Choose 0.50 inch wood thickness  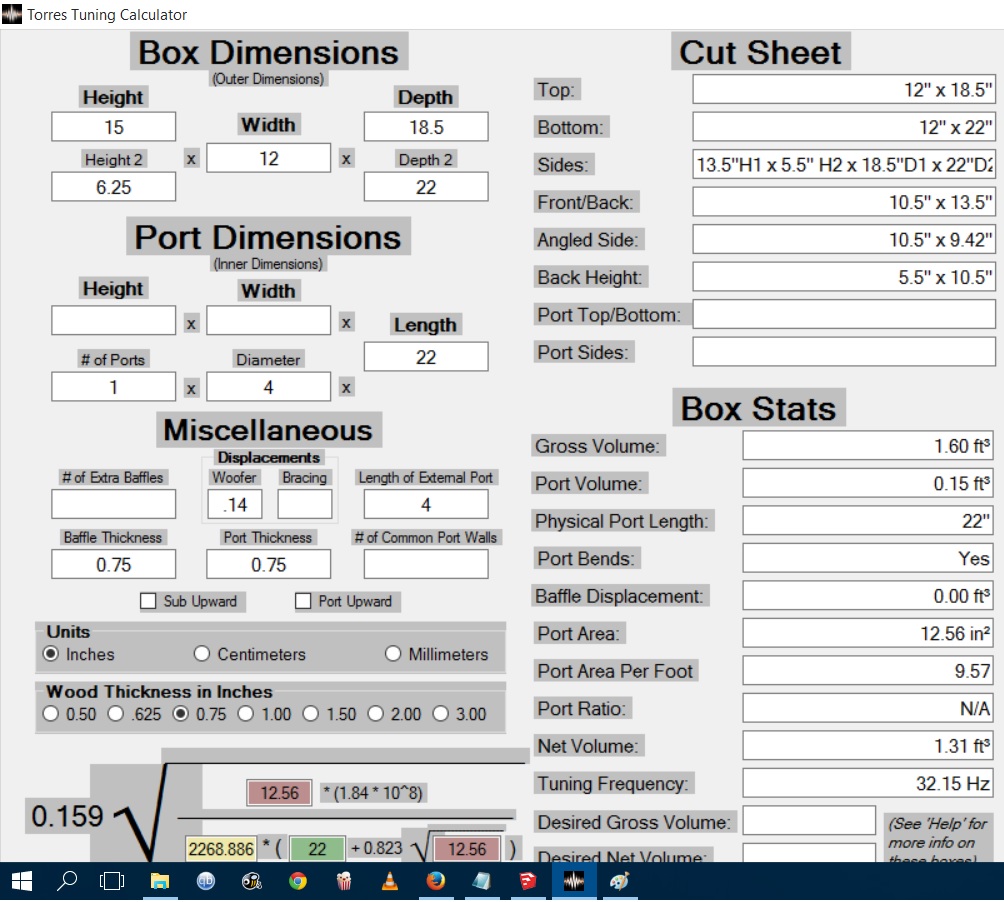click(51, 714)
